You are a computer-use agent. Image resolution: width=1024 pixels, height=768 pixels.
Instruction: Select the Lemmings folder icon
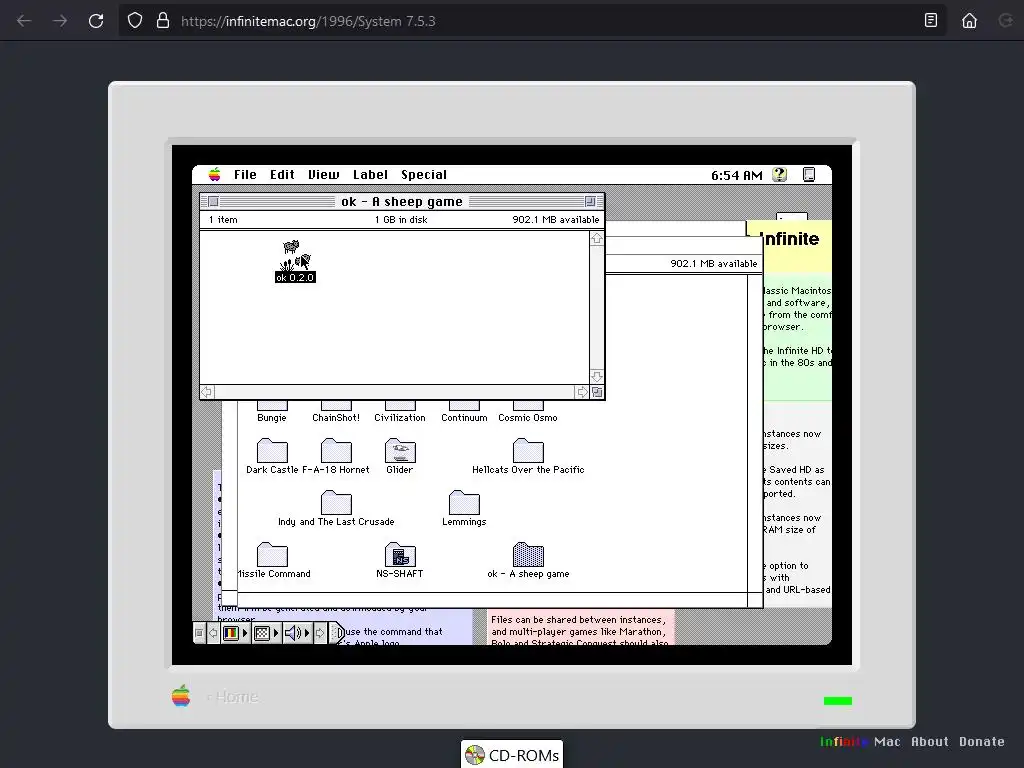(x=464, y=503)
